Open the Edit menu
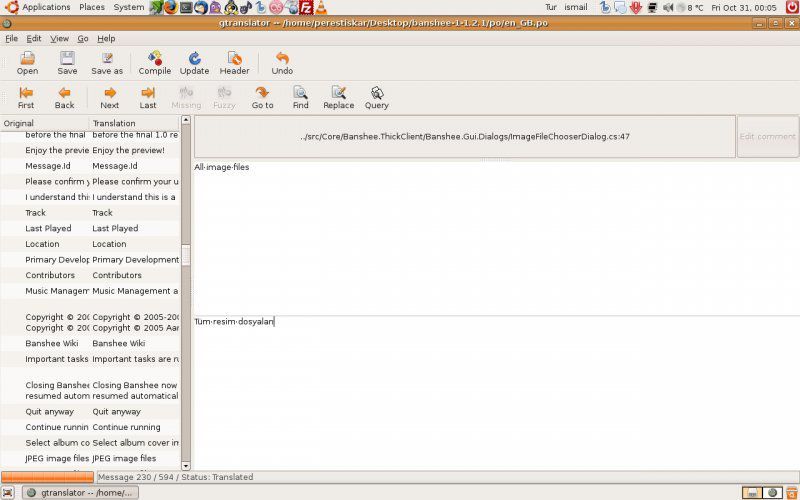 coord(34,39)
